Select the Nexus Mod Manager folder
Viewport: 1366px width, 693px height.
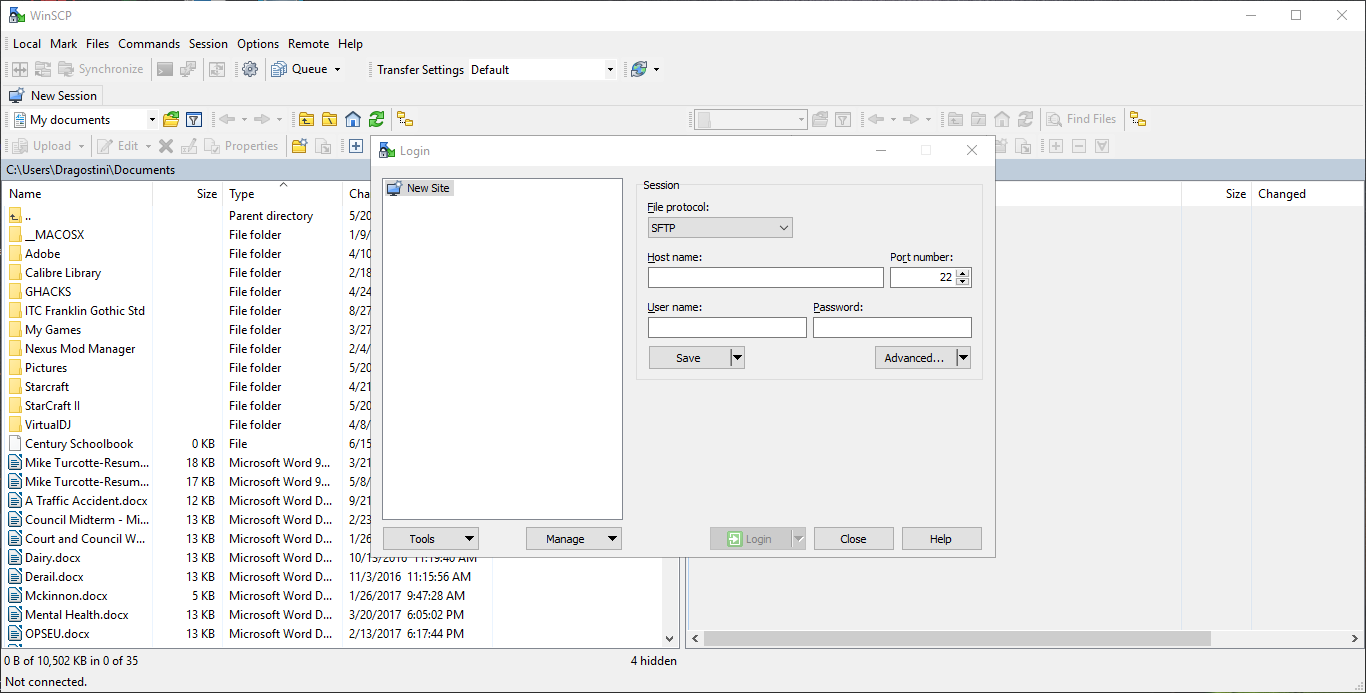[x=80, y=349]
